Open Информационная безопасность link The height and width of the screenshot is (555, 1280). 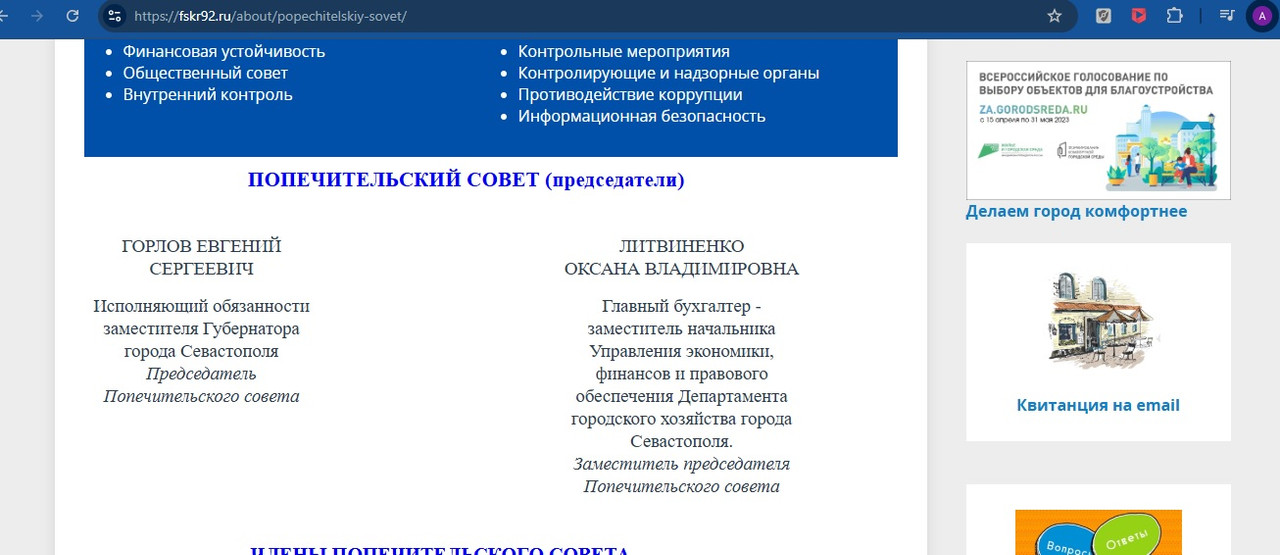tap(642, 116)
